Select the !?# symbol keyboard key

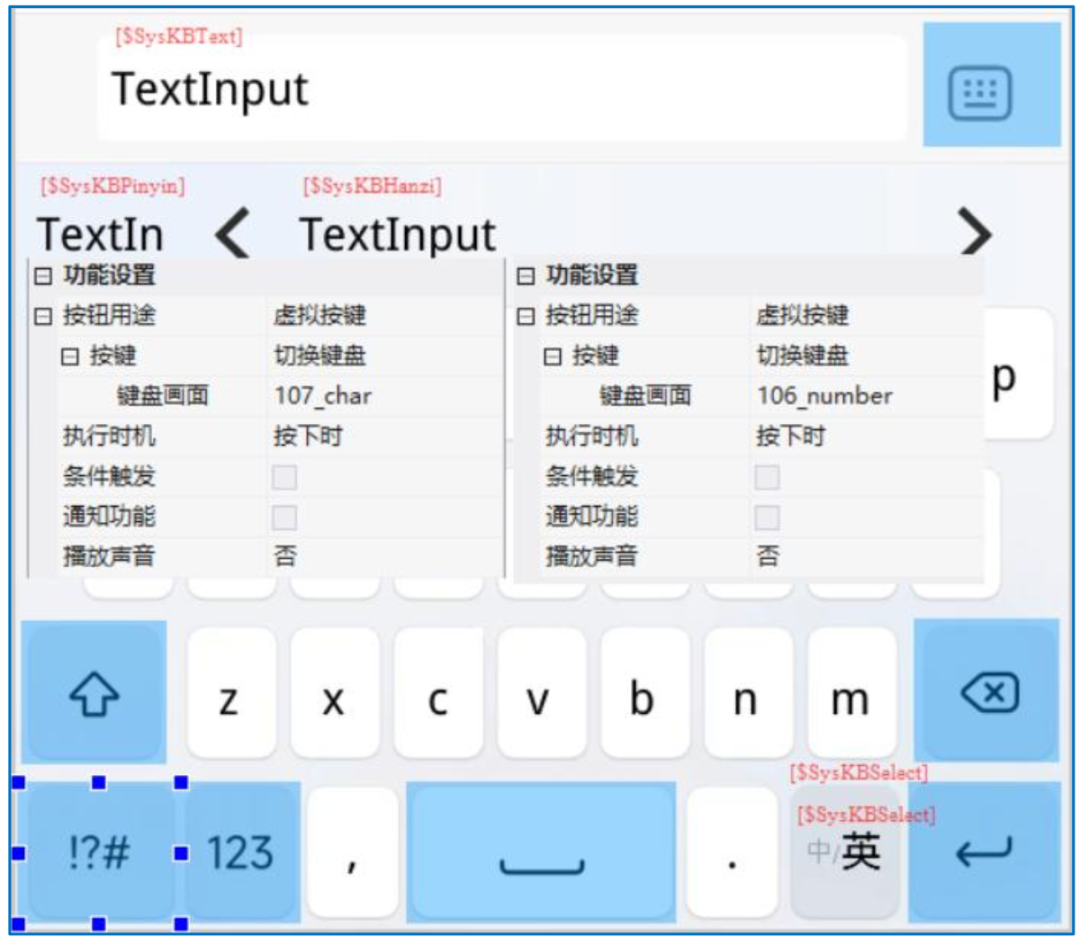pyautogui.click(x=99, y=852)
